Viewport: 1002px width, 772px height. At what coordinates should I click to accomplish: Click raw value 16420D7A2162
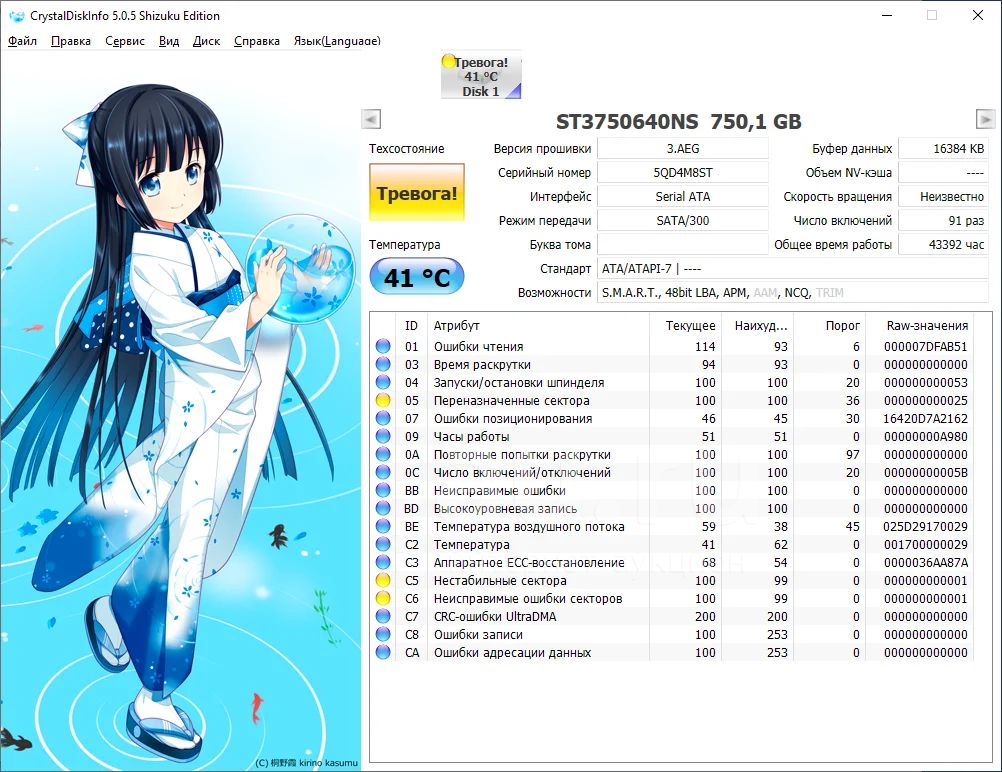[x=925, y=419]
